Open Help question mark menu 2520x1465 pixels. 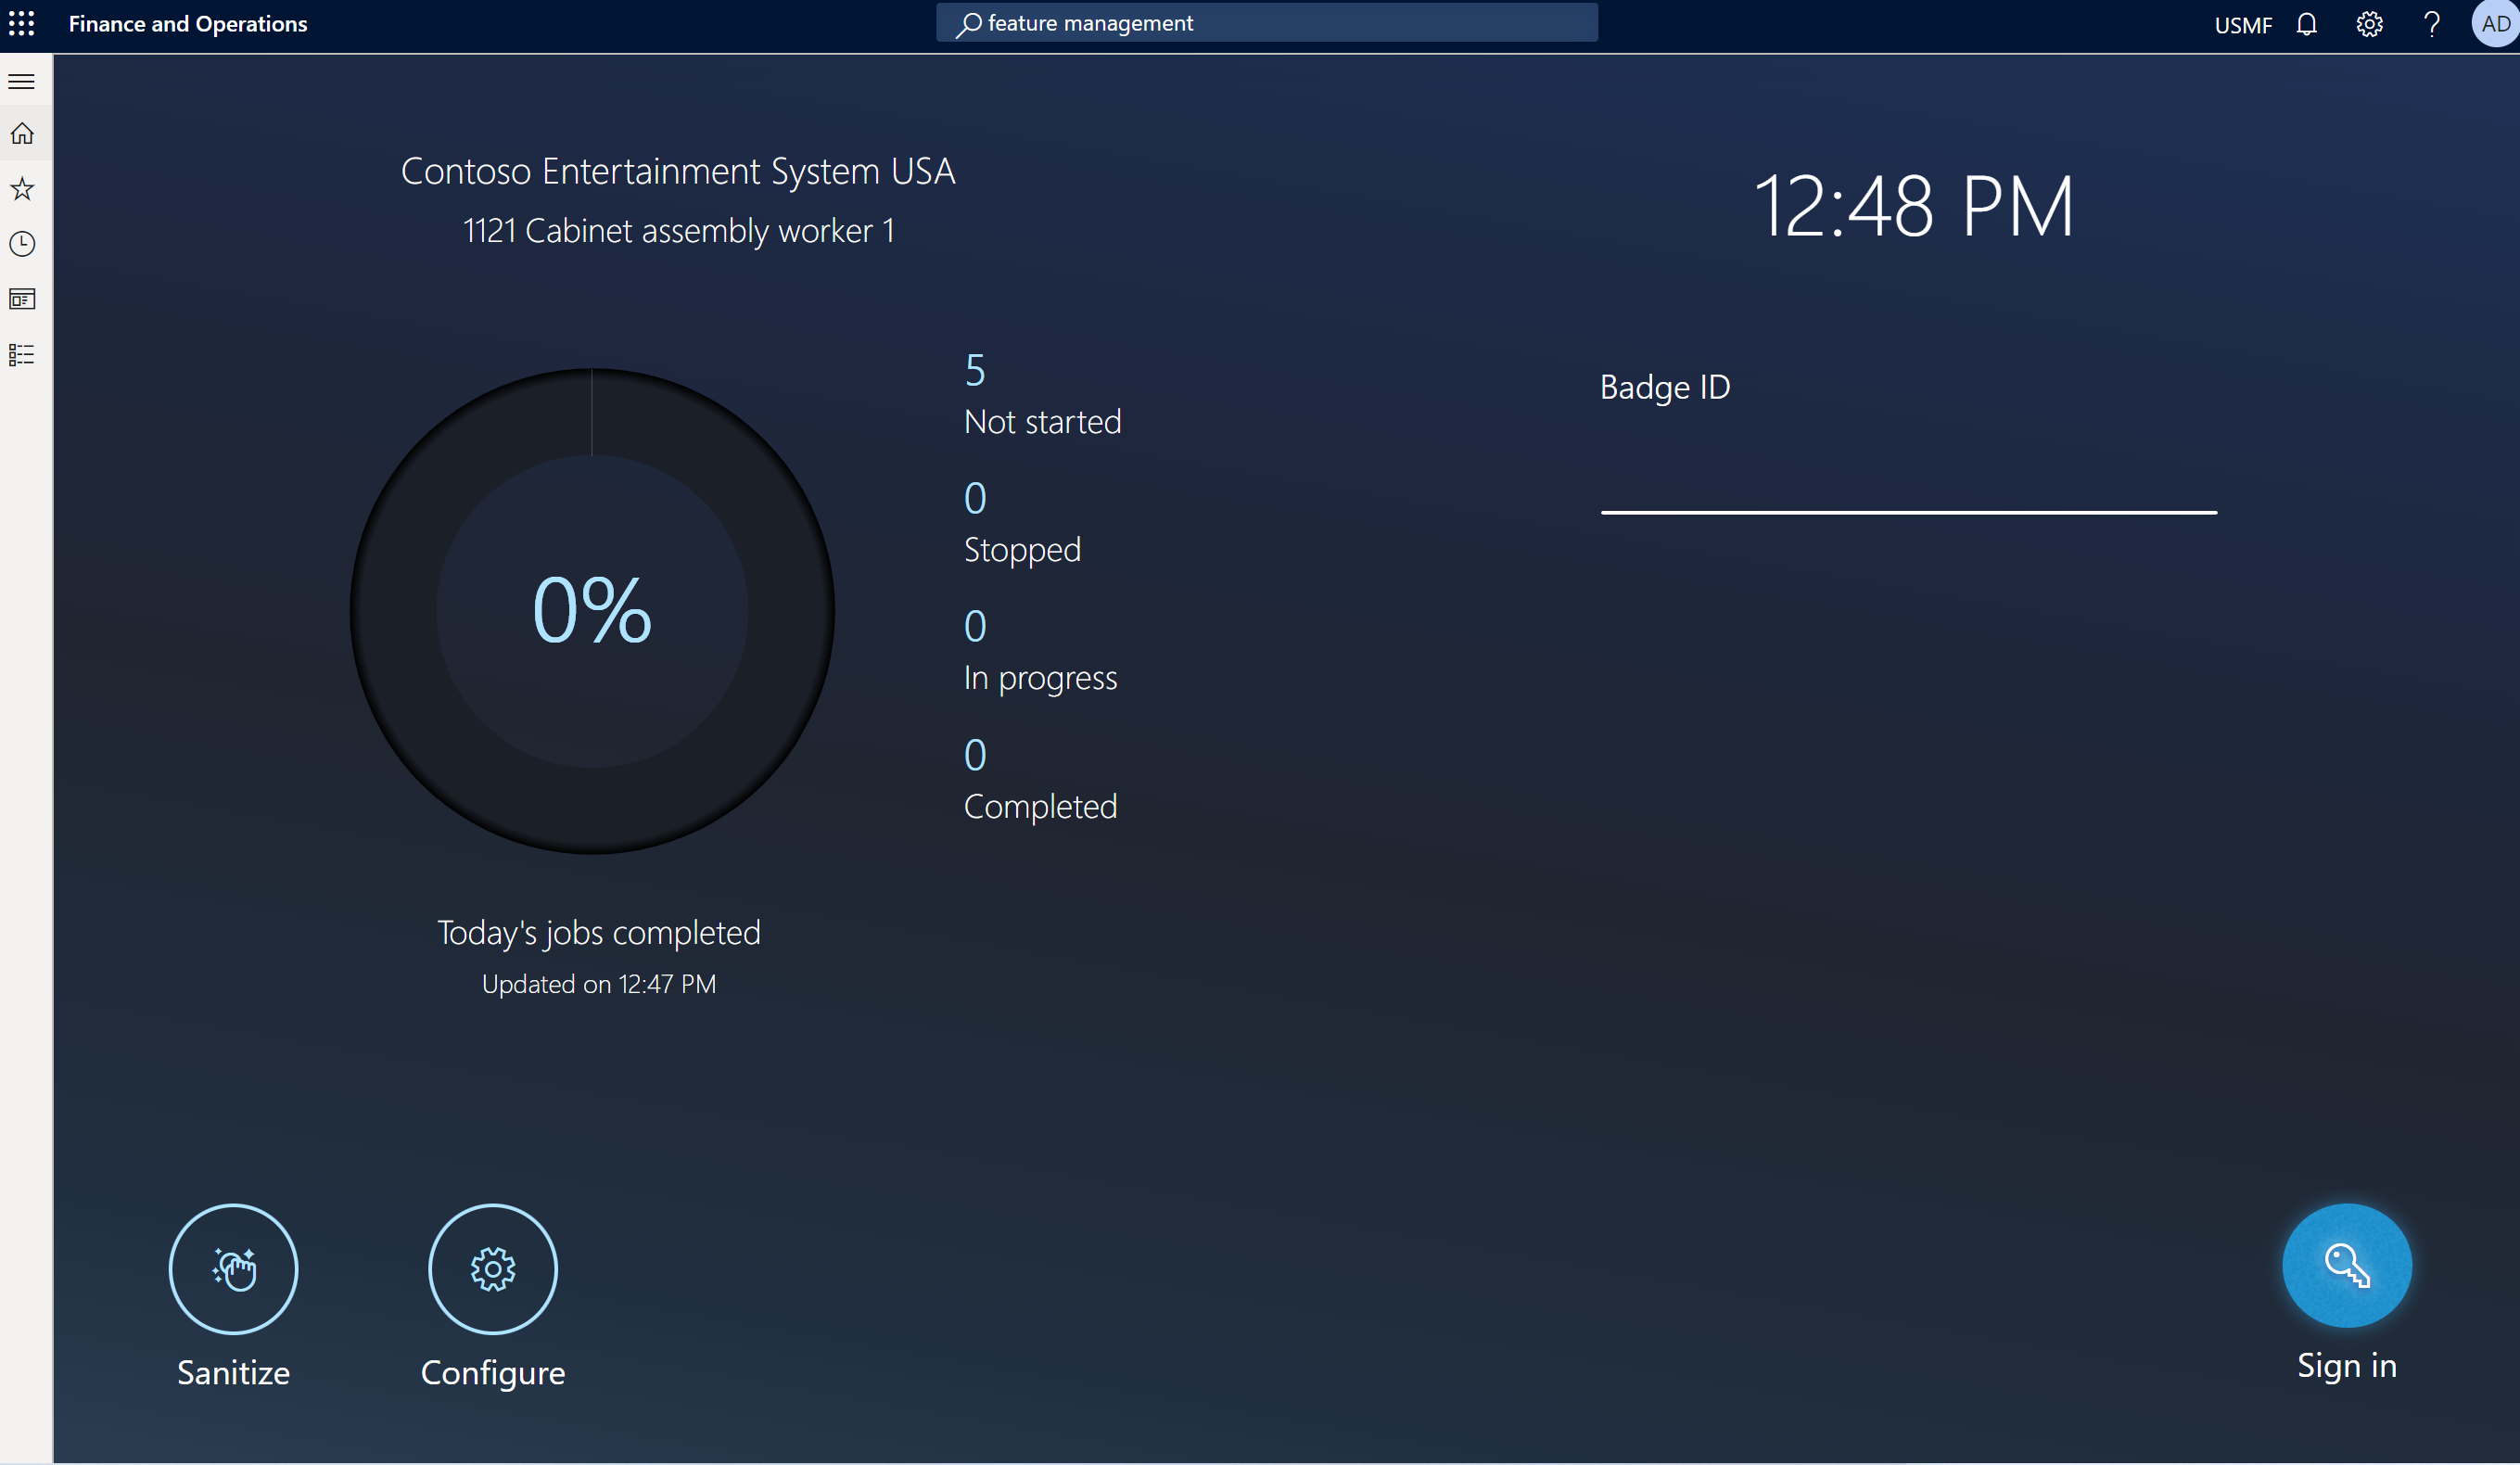coord(2431,24)
